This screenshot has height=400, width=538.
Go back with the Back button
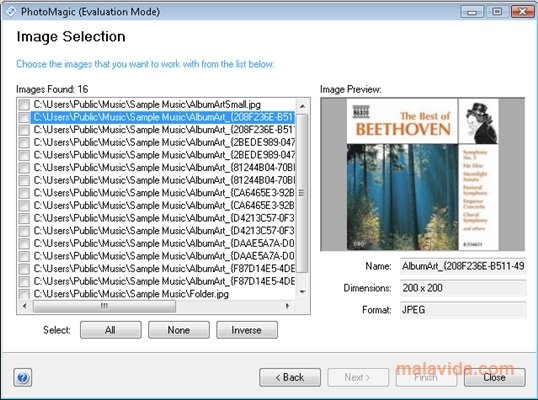[290, 377]
